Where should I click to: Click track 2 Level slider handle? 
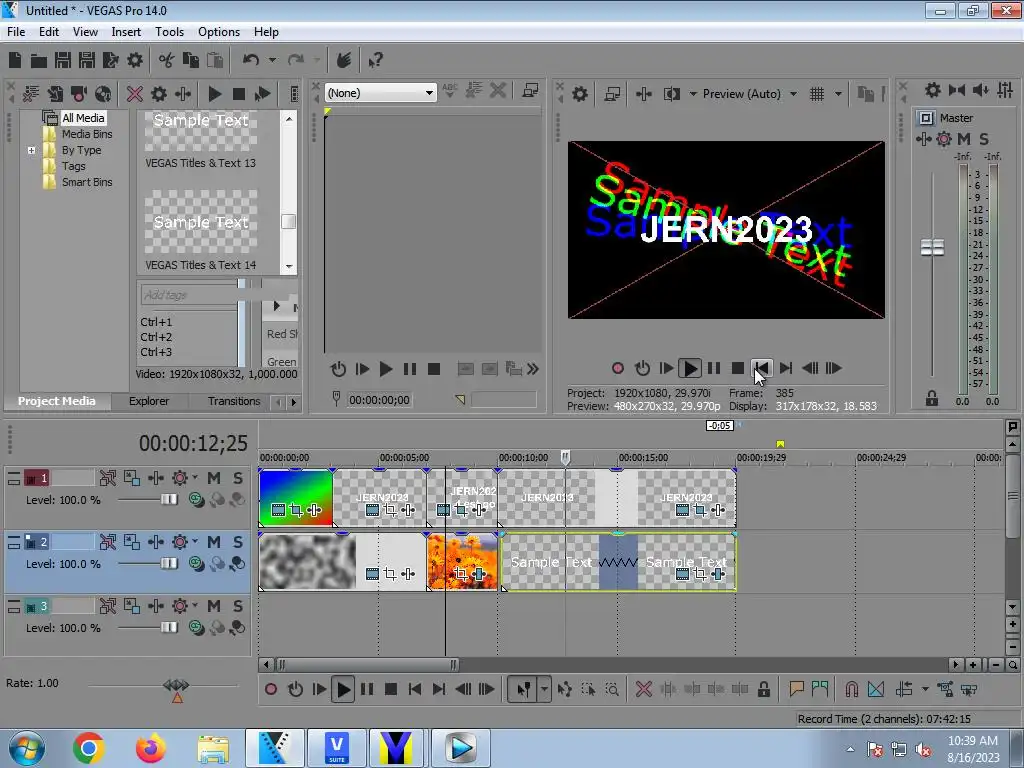pyautogui.click(x=169, y=563)
